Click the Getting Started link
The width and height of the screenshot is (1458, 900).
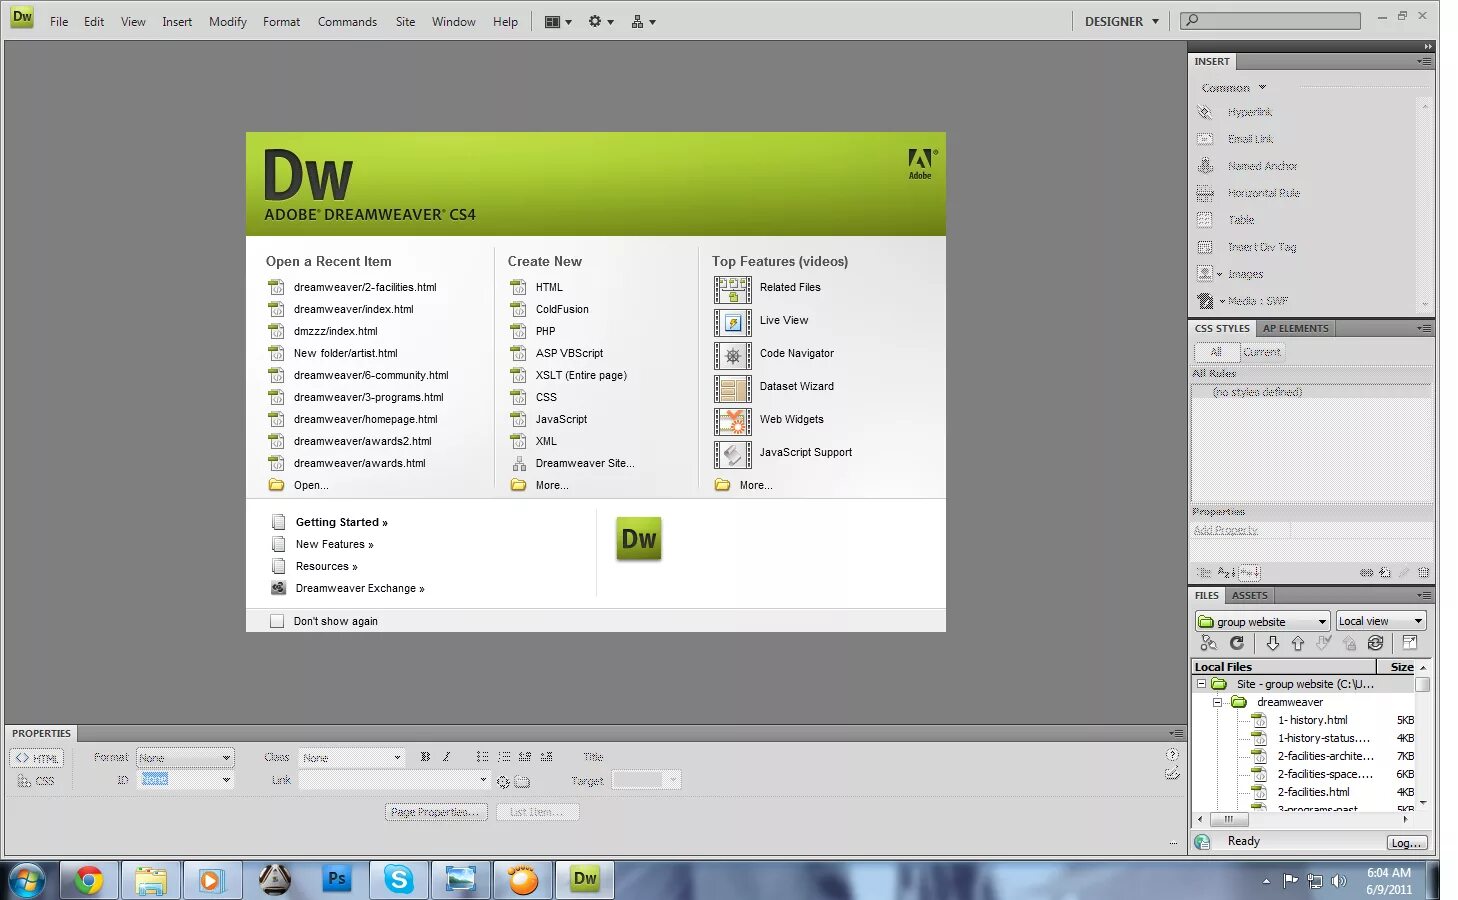(x=341, y=522)
